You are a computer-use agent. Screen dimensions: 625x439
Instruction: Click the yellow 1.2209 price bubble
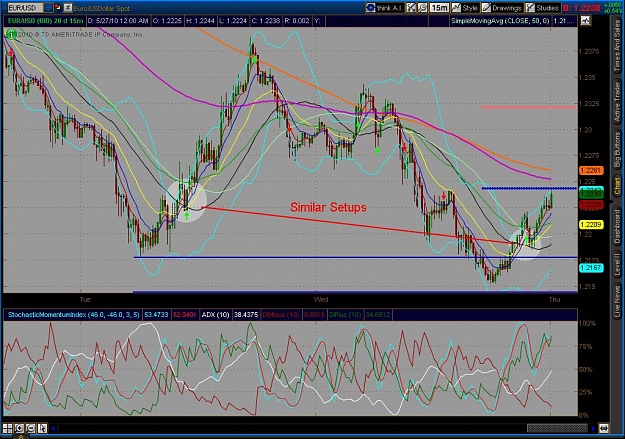coord(591,224)
